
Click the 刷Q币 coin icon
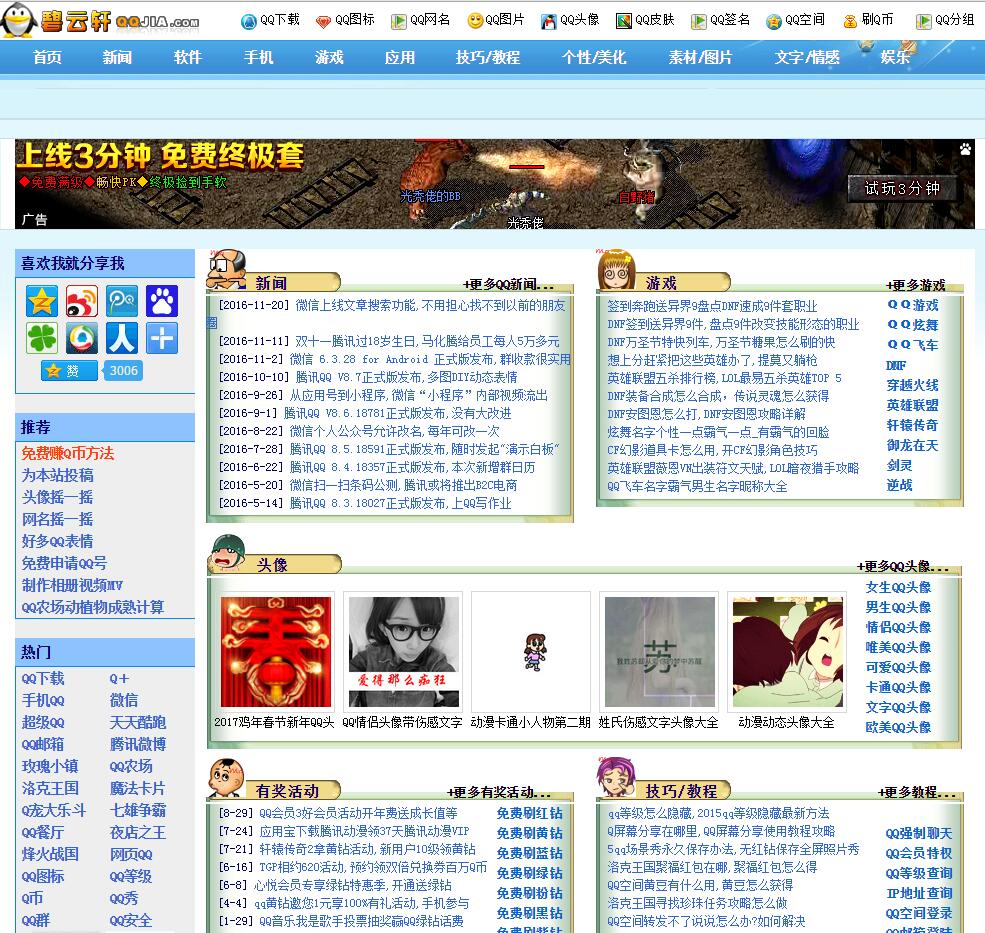[x=850, y=22]
